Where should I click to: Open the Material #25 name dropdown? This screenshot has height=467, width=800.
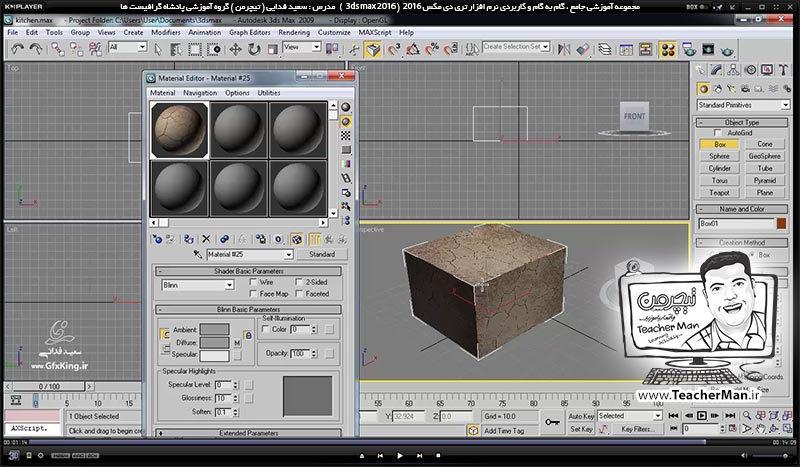pos(288,254)
